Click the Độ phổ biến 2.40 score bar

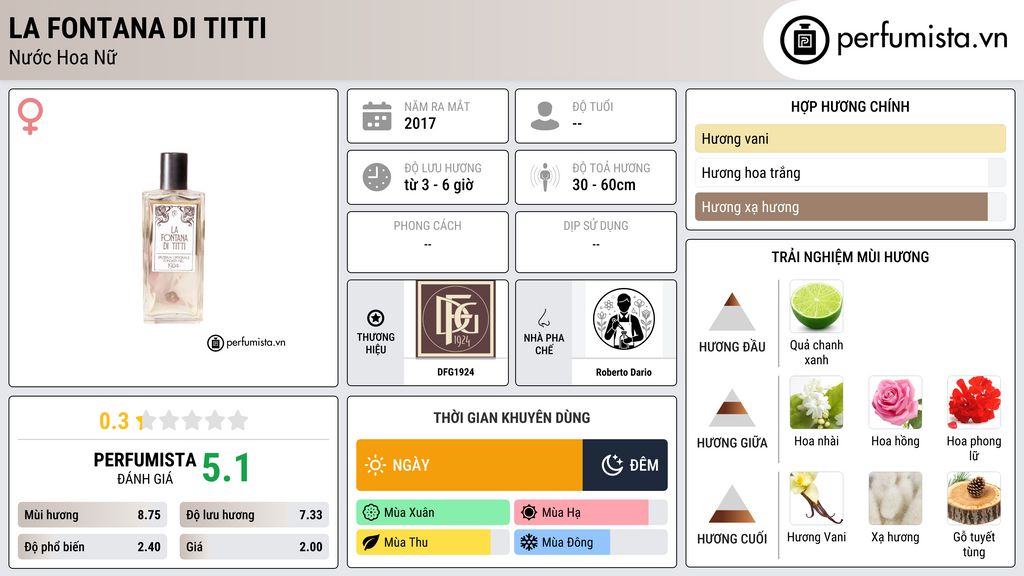coord(93,547)
